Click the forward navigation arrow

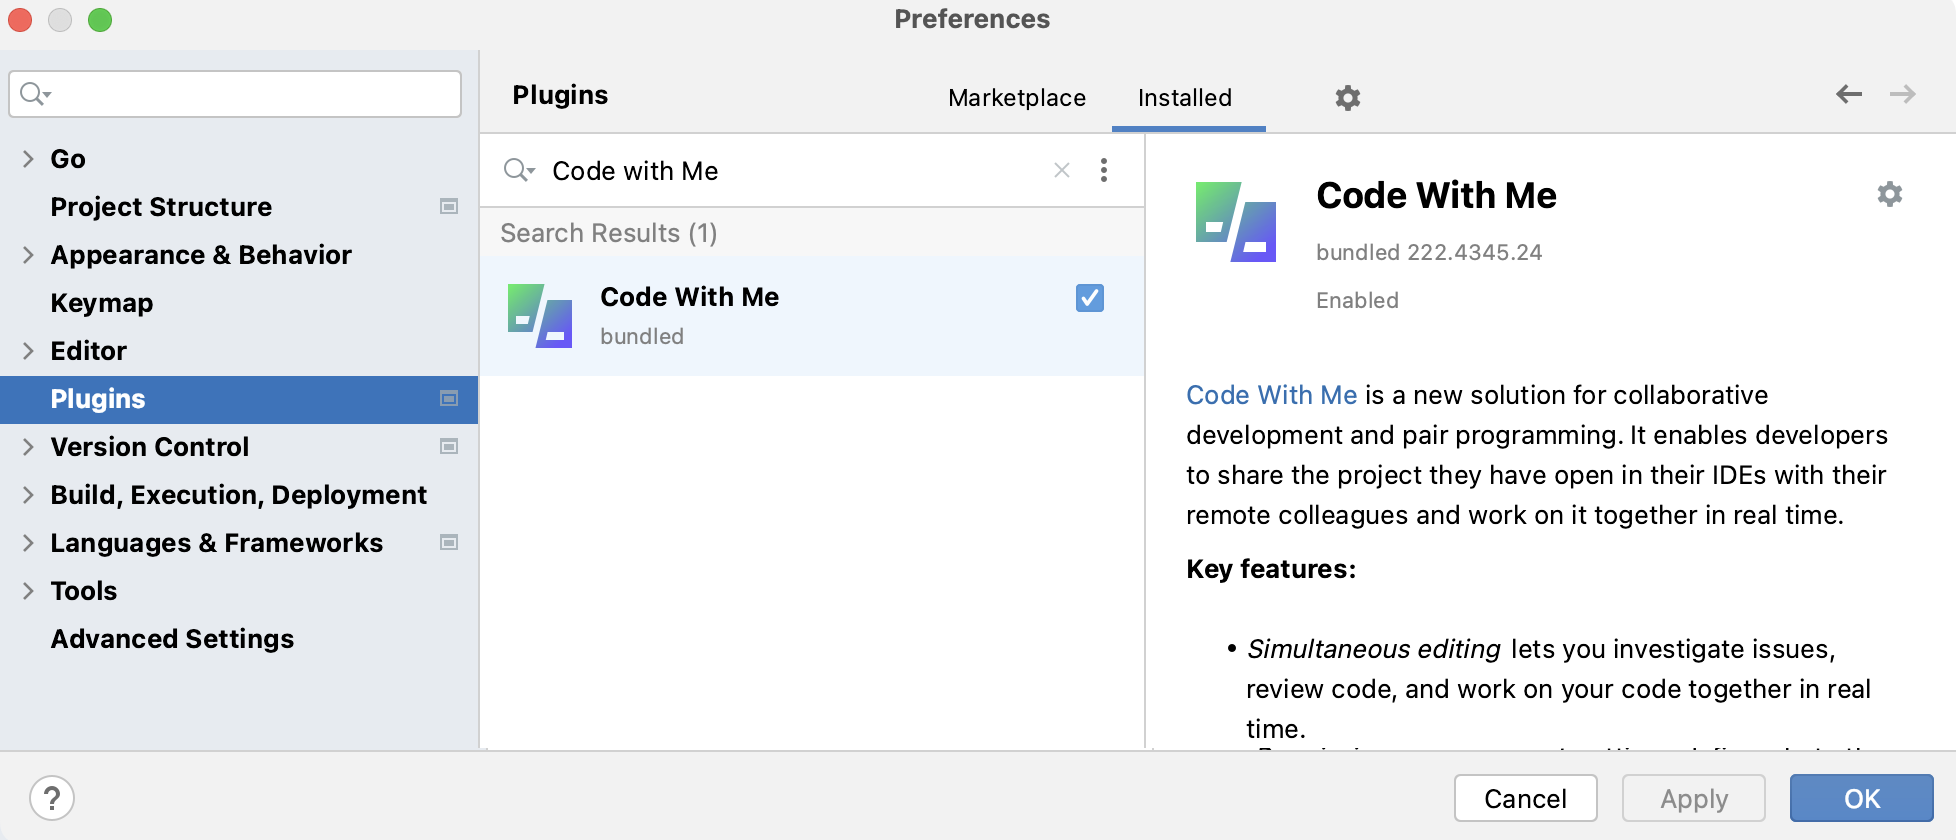pyautogui.click(x=1902, y=94)
